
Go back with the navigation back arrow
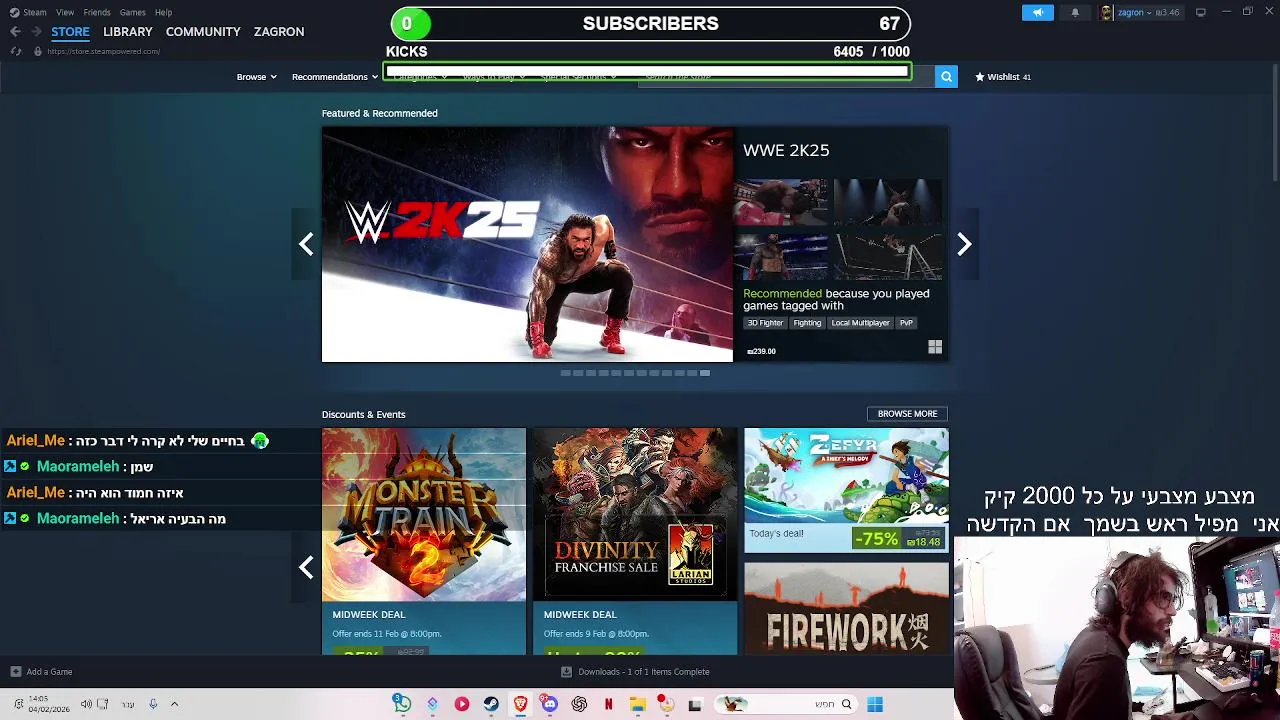[15, 32]
